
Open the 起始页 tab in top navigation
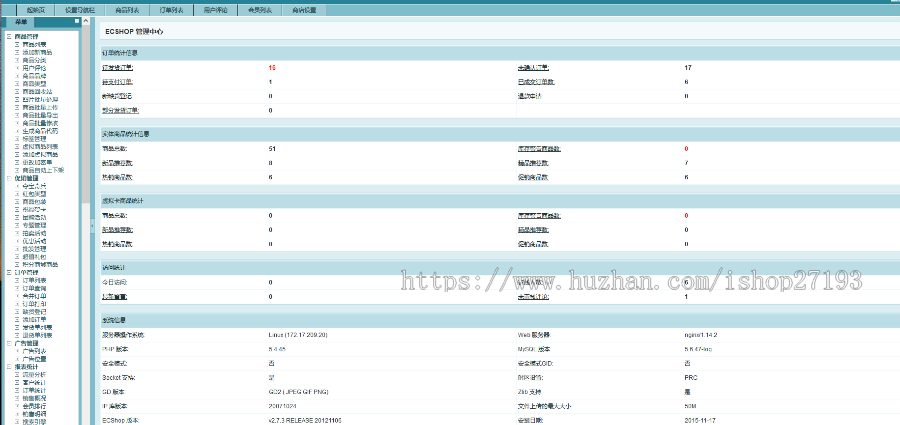click(36, 10)
